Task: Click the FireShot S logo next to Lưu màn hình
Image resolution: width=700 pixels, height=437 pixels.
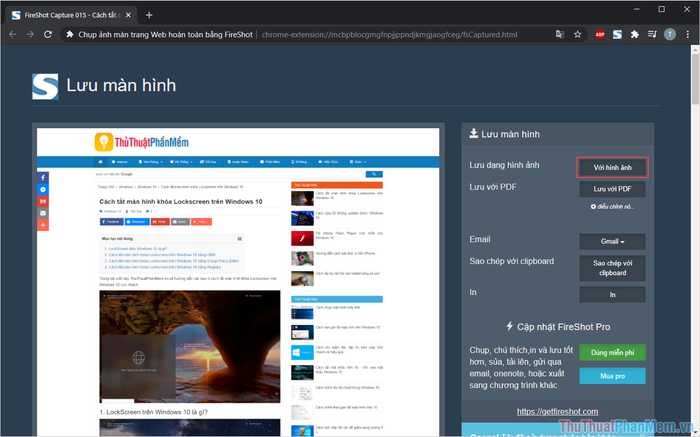Action: point(45,86)
